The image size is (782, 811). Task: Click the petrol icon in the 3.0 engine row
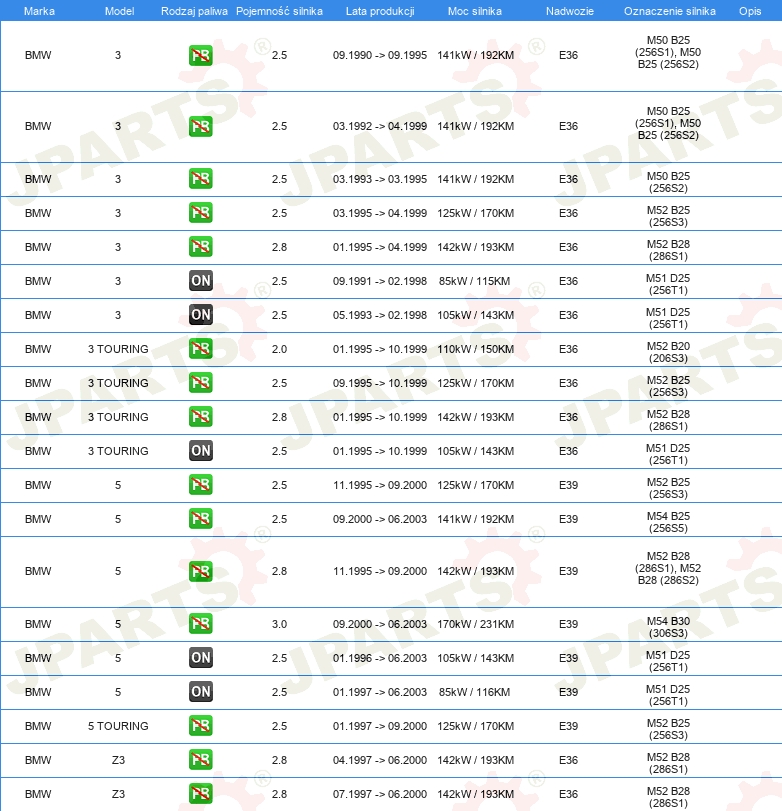click(201, 624)
